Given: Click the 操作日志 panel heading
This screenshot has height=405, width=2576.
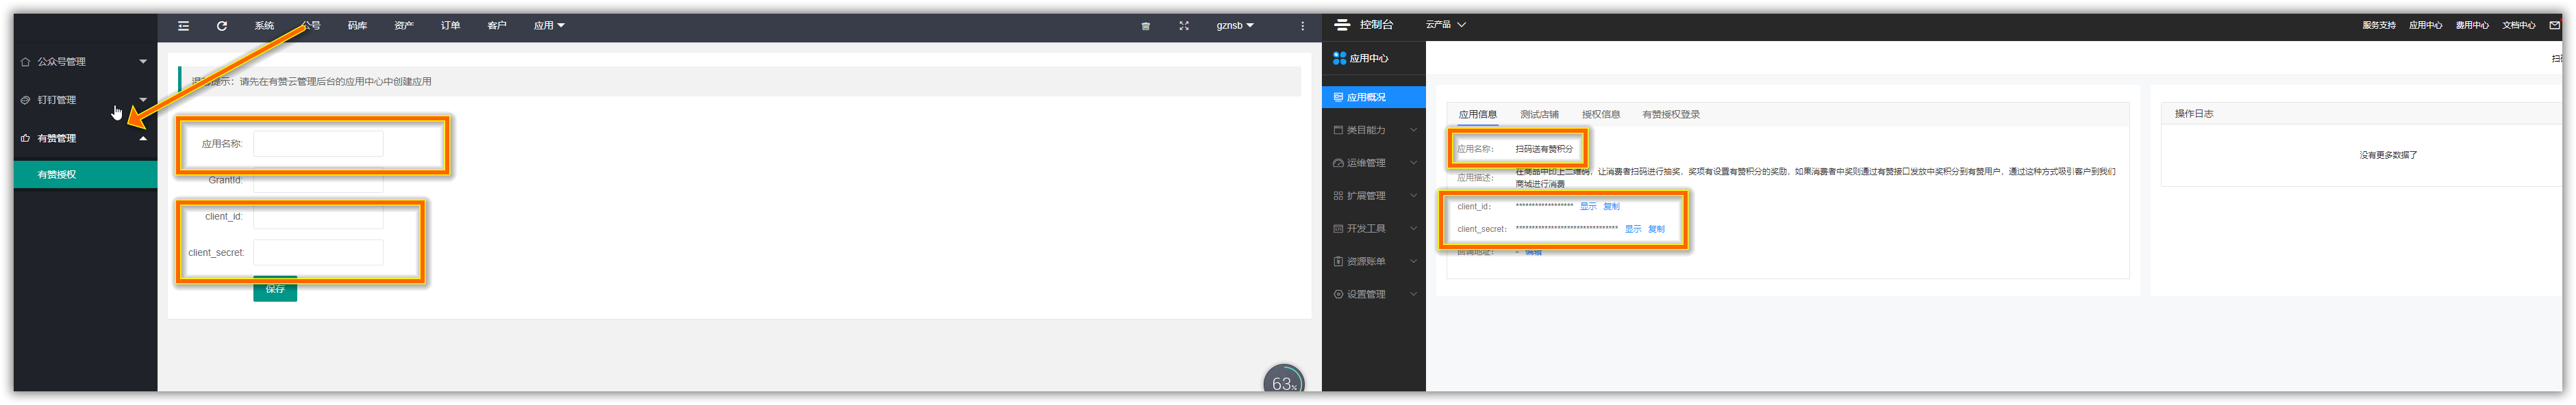Looking at the screenshot, I should pos(2193,114).
